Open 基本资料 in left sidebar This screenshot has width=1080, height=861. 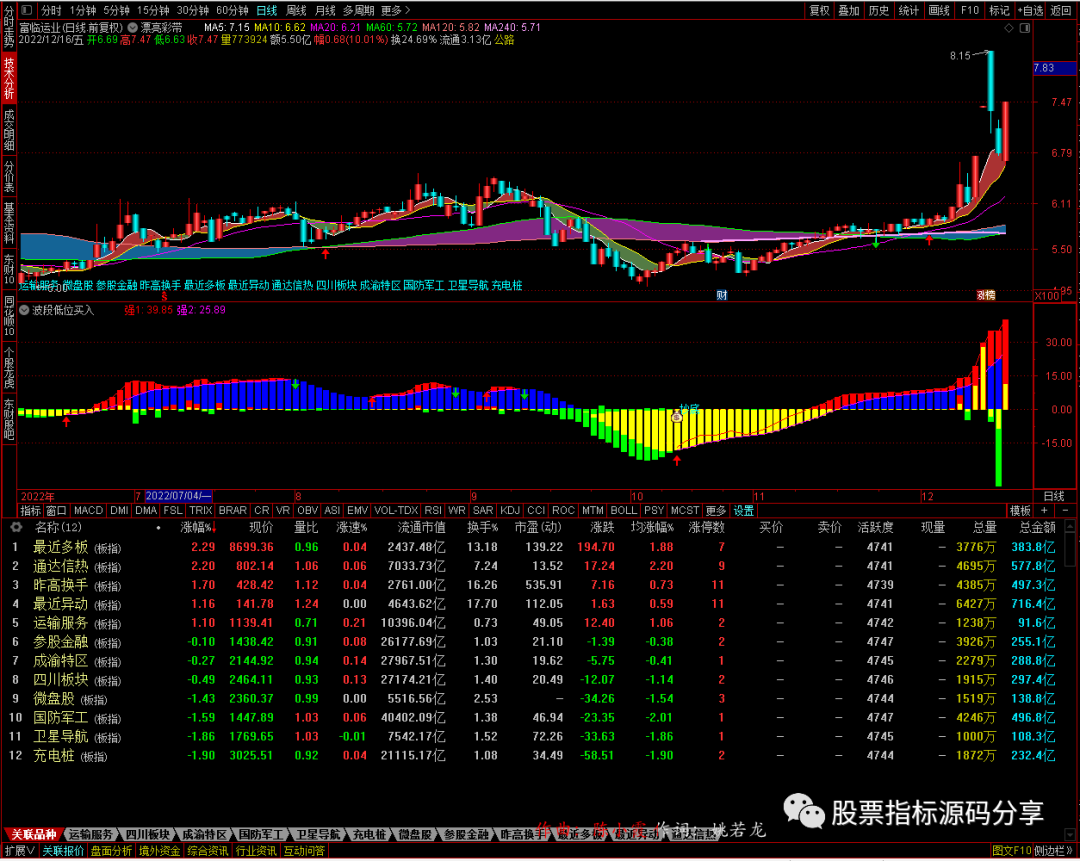pos(9,222)
